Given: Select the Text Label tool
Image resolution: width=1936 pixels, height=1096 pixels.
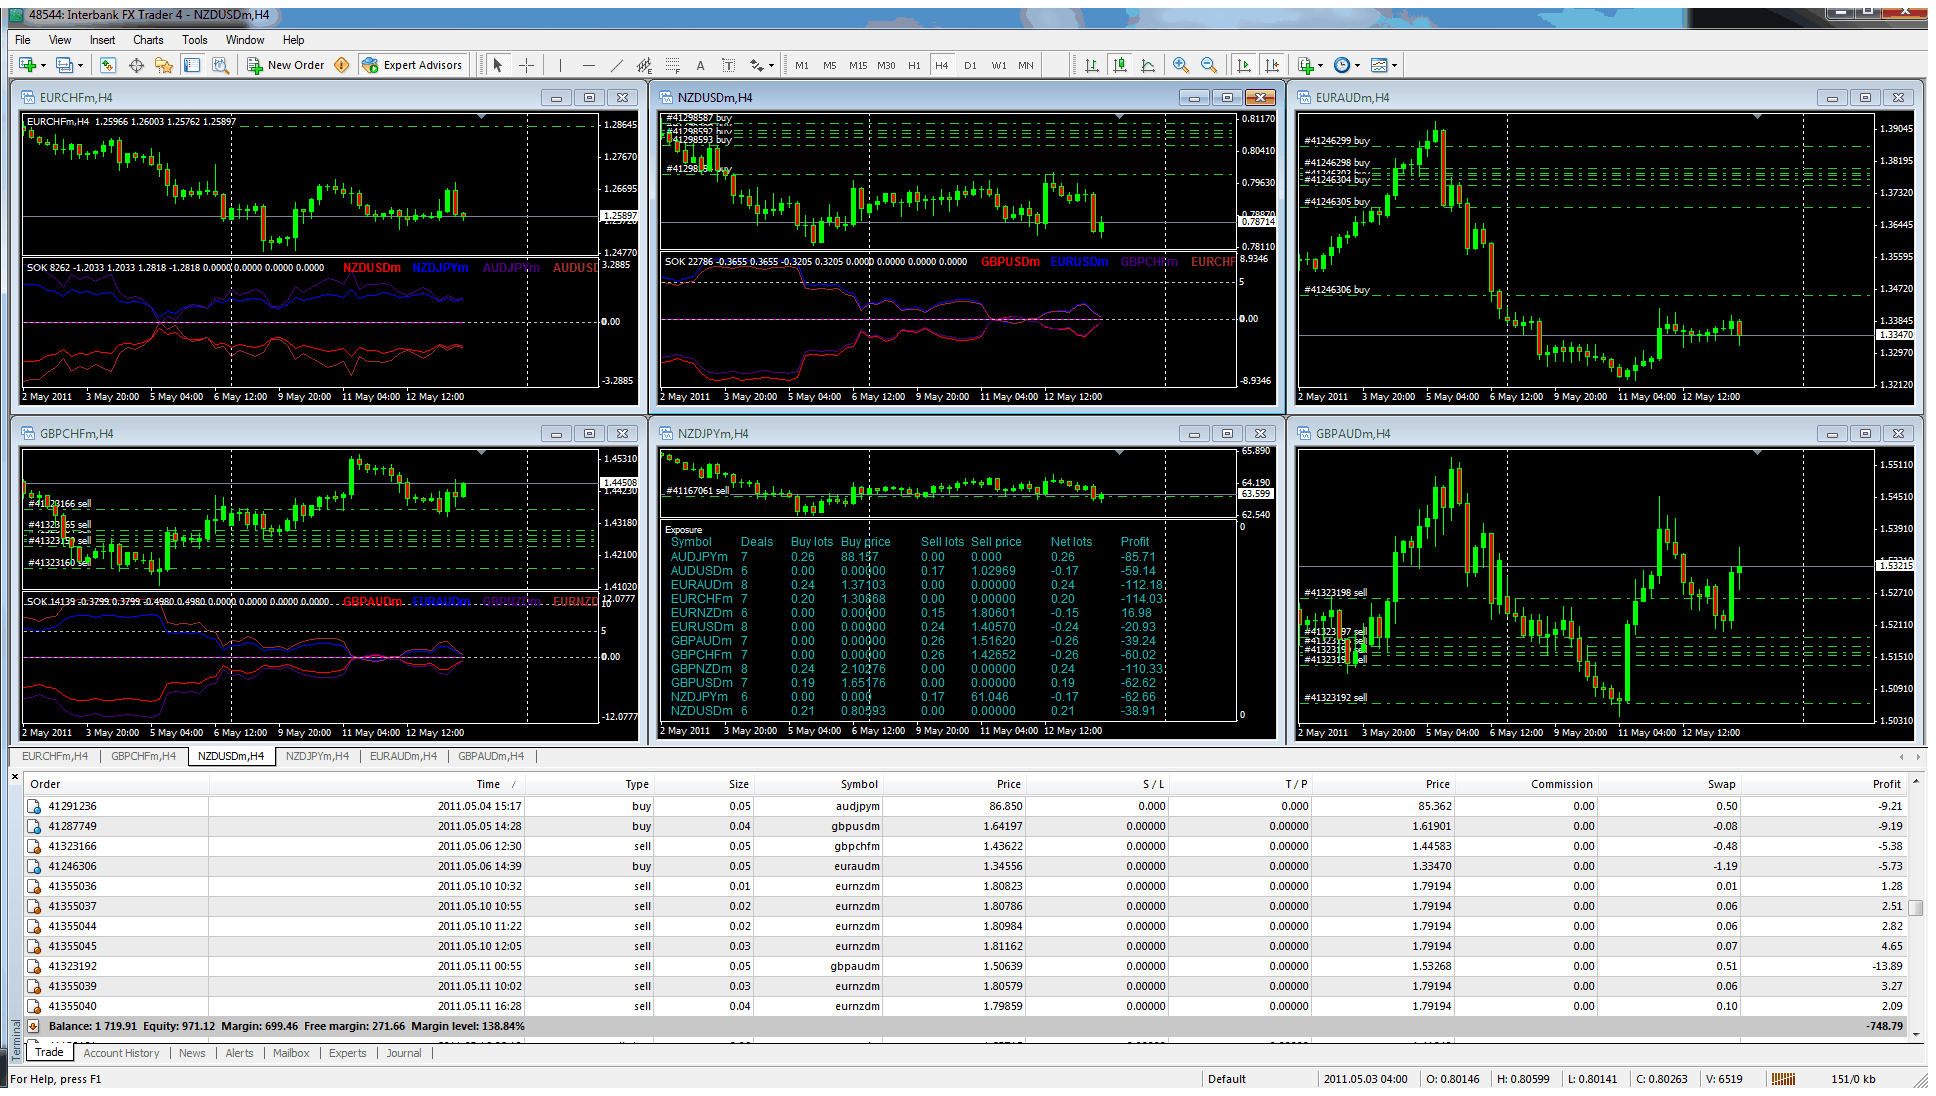Looking at the screenshot, I should 728,65.
